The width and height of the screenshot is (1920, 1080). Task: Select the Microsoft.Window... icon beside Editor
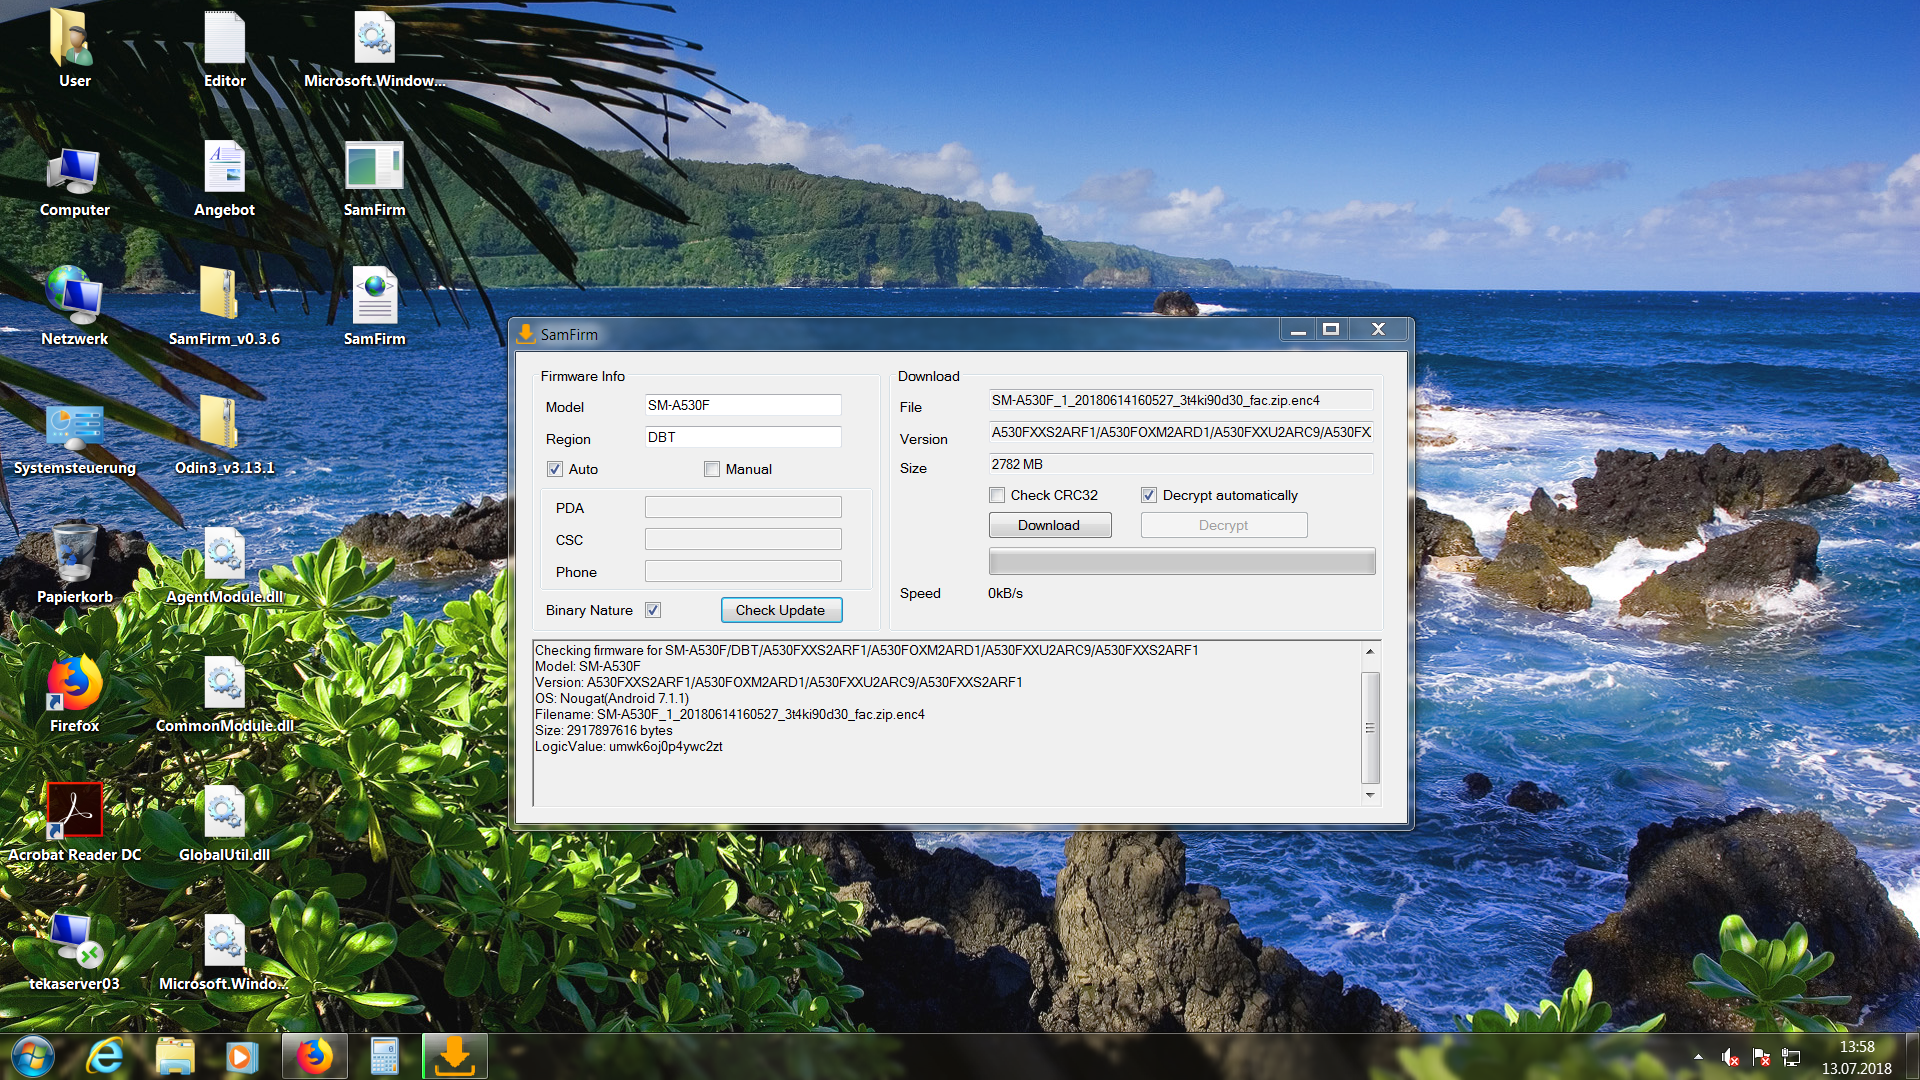point(374,48)
